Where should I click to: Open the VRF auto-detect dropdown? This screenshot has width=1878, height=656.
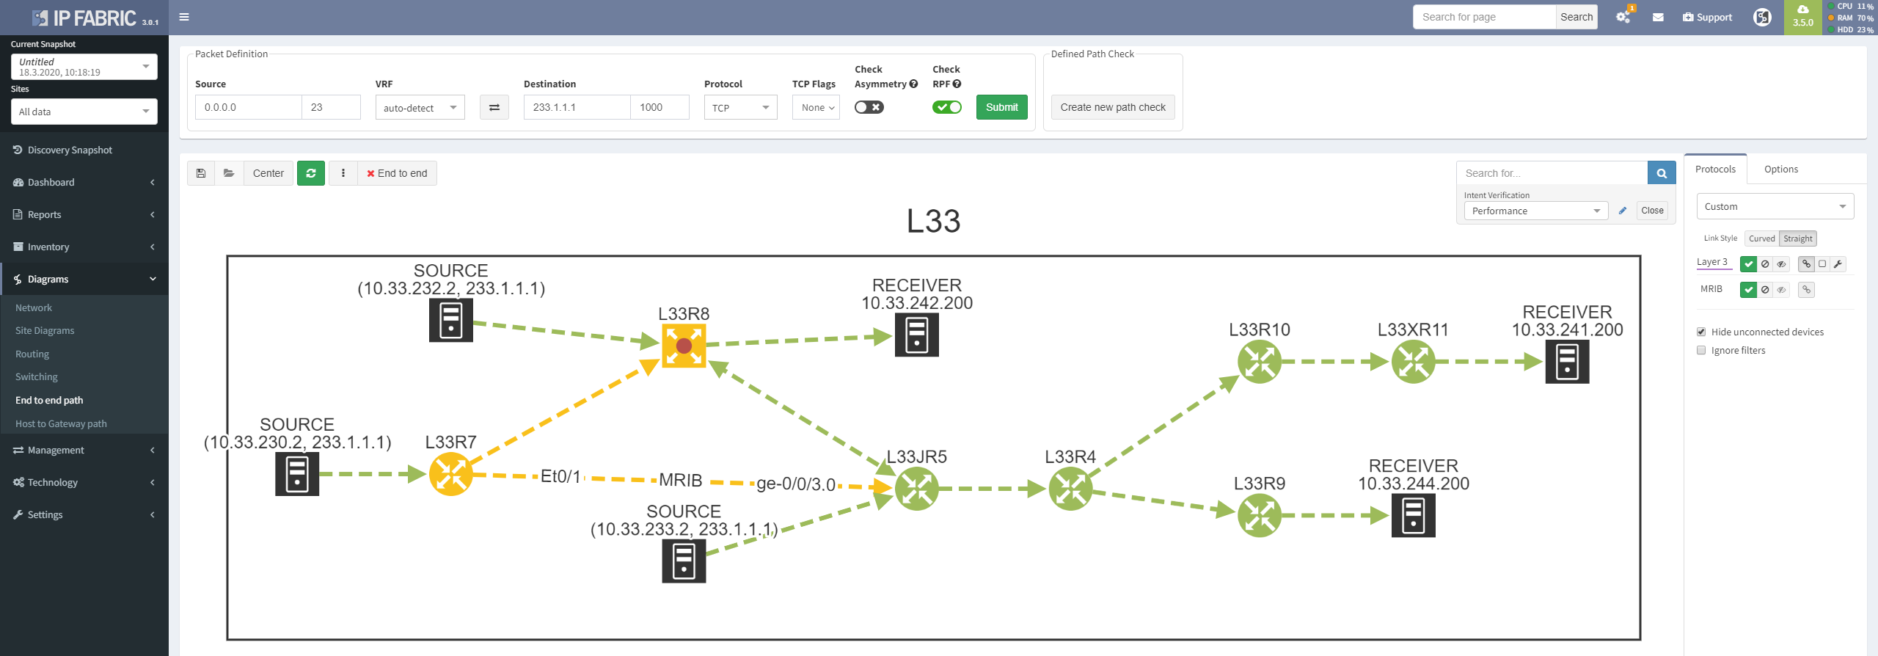click(x=420, y=107)
